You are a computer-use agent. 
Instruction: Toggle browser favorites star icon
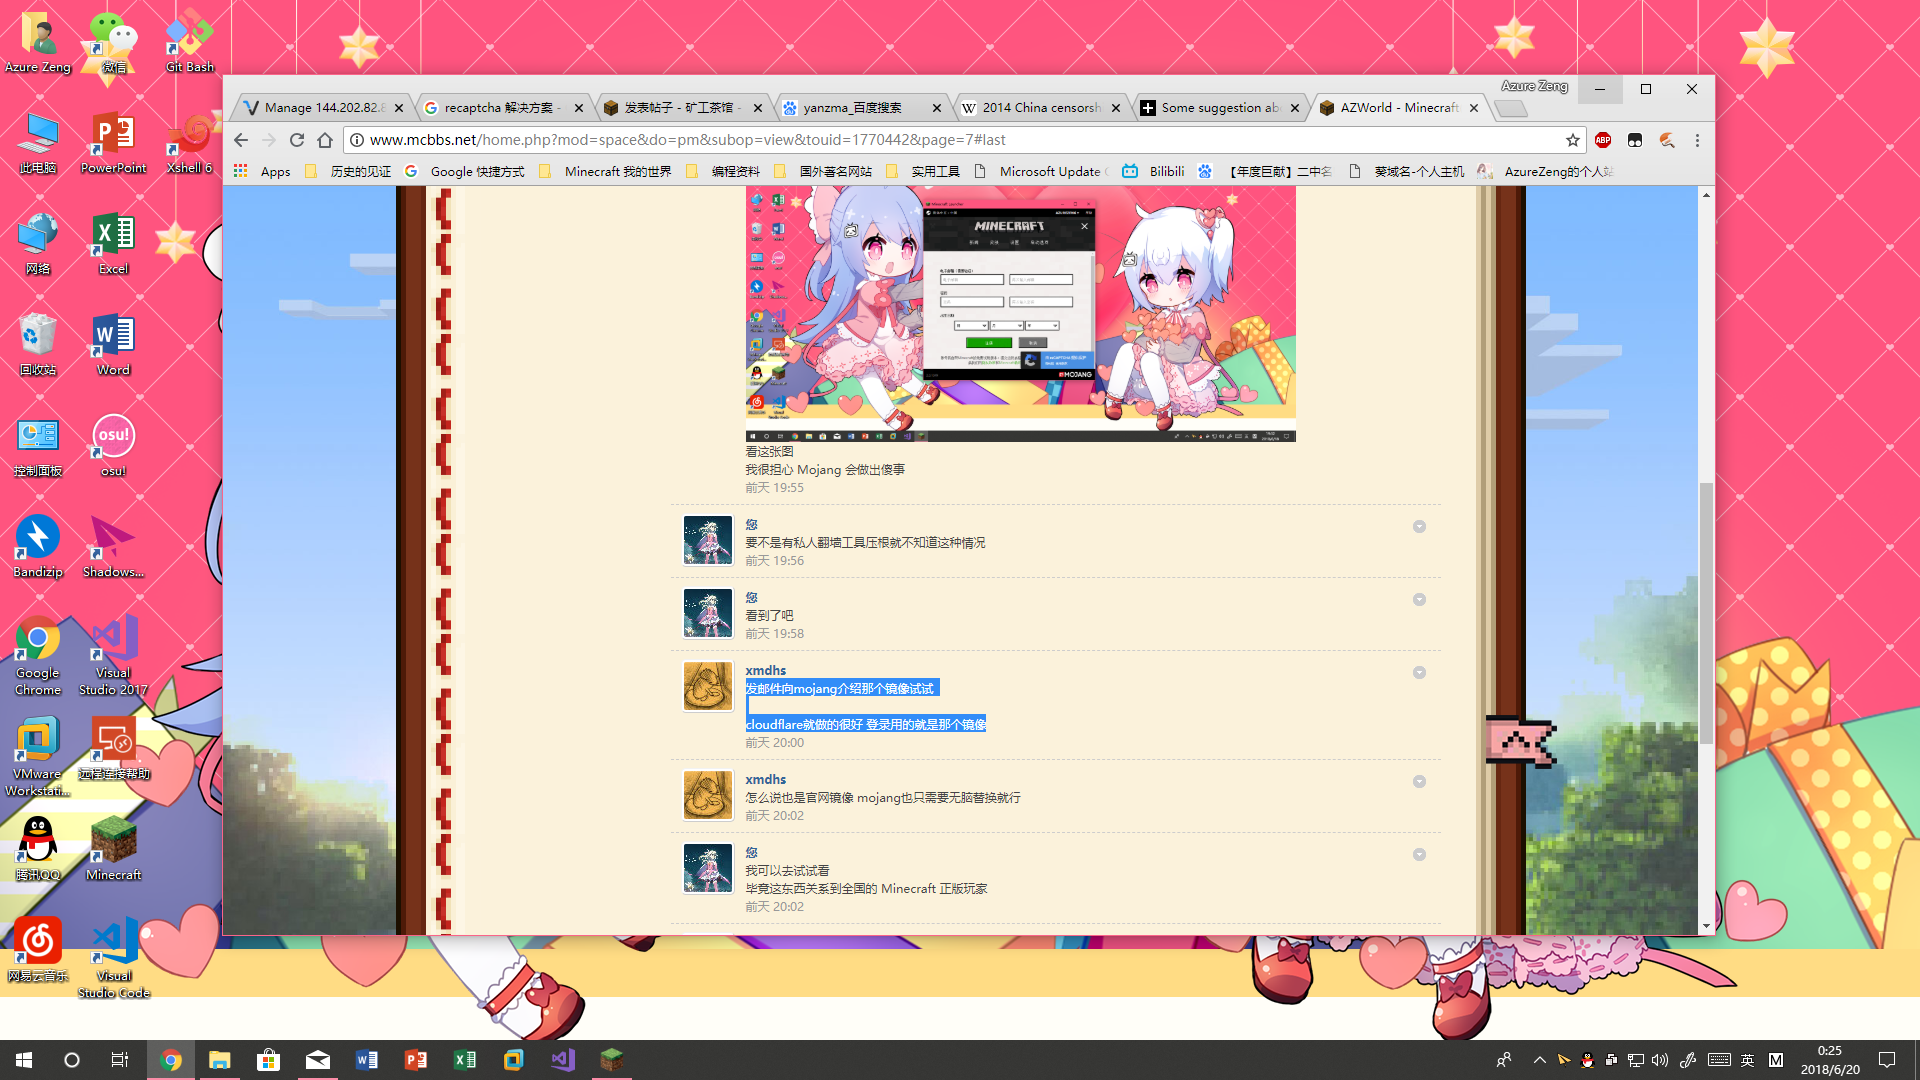[x=1571, y=140]
